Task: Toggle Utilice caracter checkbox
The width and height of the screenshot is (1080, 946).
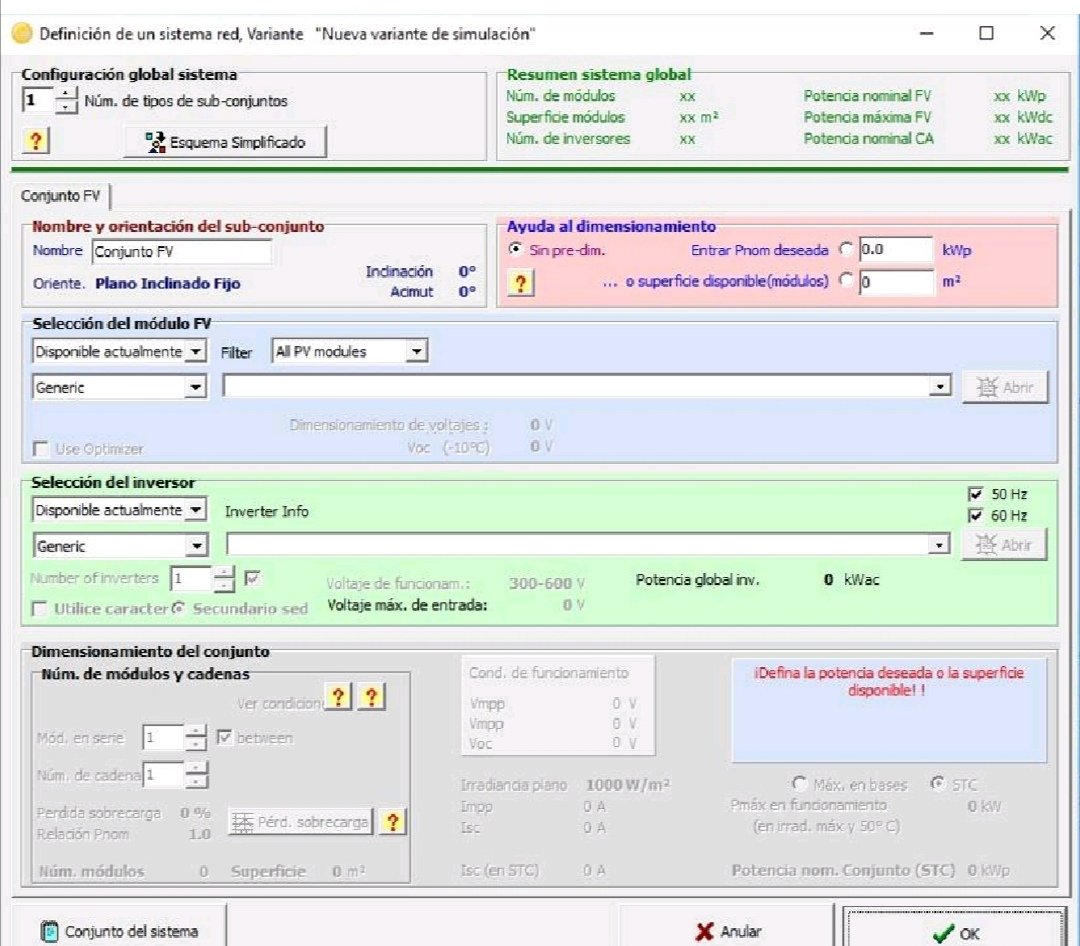Action: (x=40, y=609)
